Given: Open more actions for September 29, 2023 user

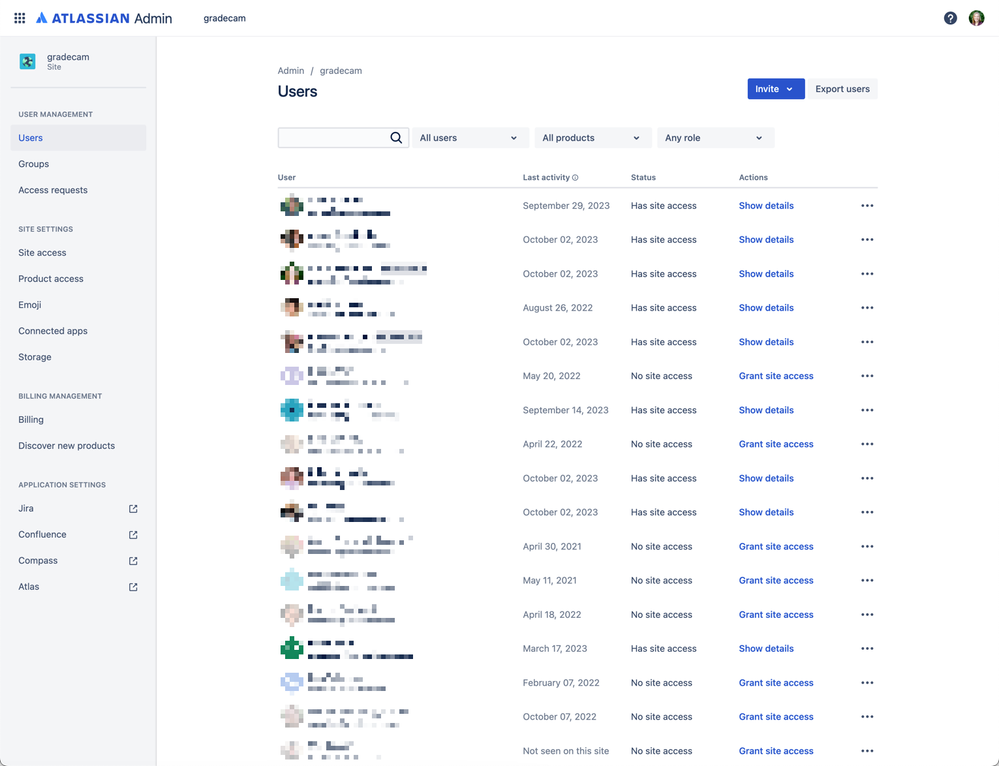Looking at the screenshot, I should coord(867,206).
